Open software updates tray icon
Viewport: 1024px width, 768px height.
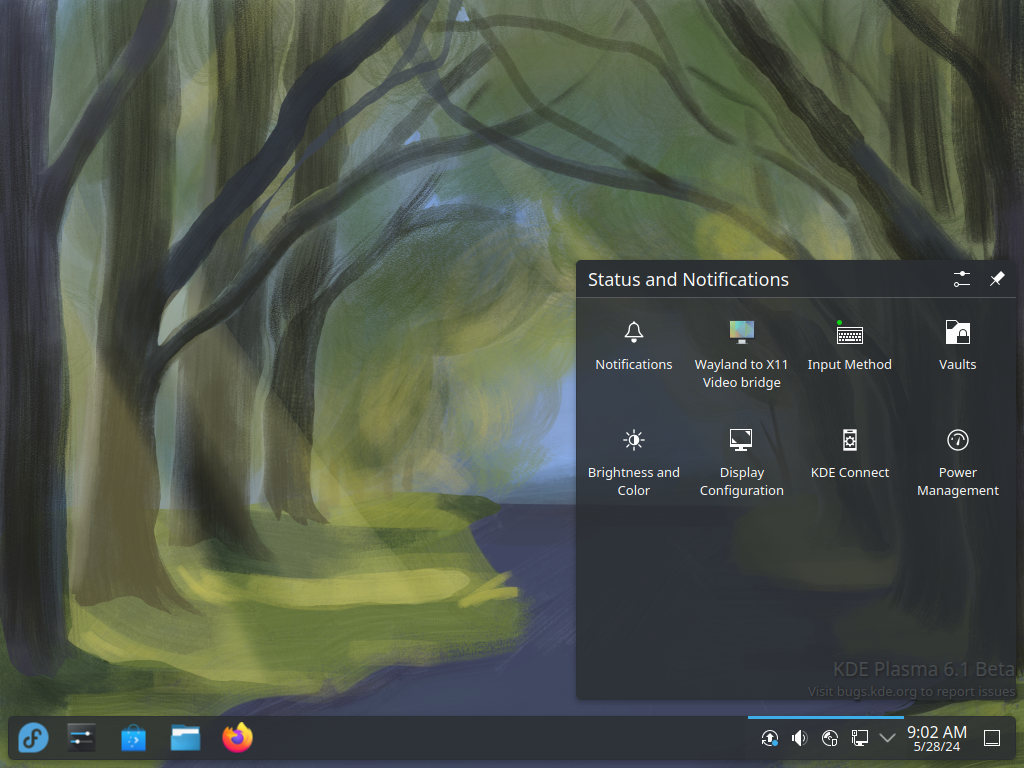(769, 738)
